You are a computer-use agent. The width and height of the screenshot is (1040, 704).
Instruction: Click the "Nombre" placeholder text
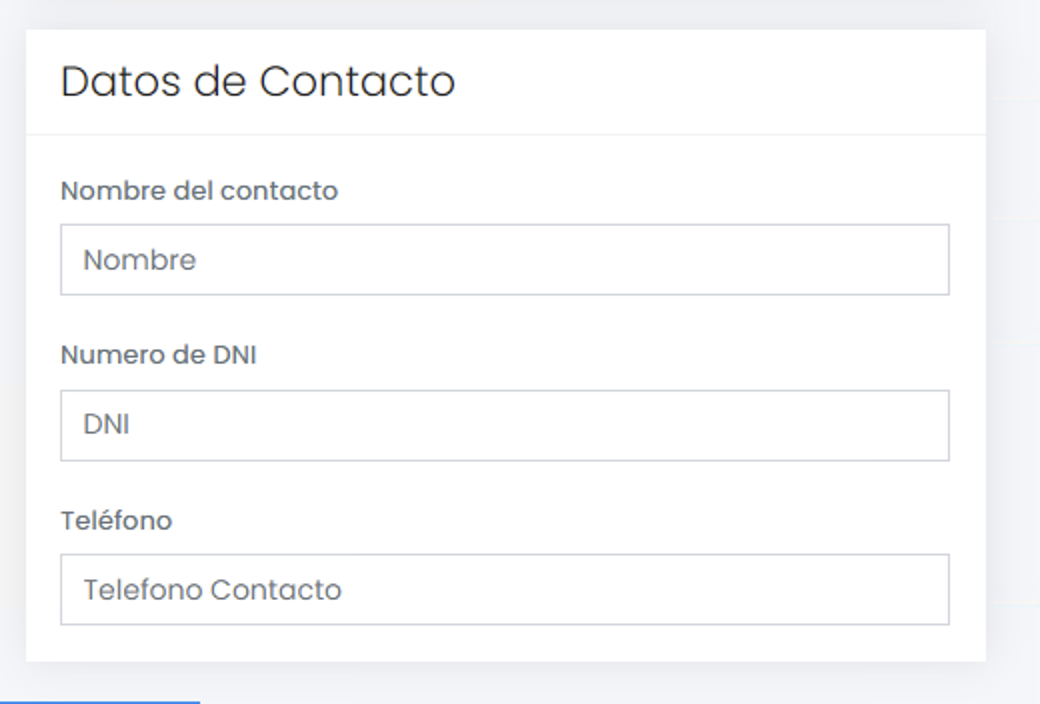pos(139,261)
